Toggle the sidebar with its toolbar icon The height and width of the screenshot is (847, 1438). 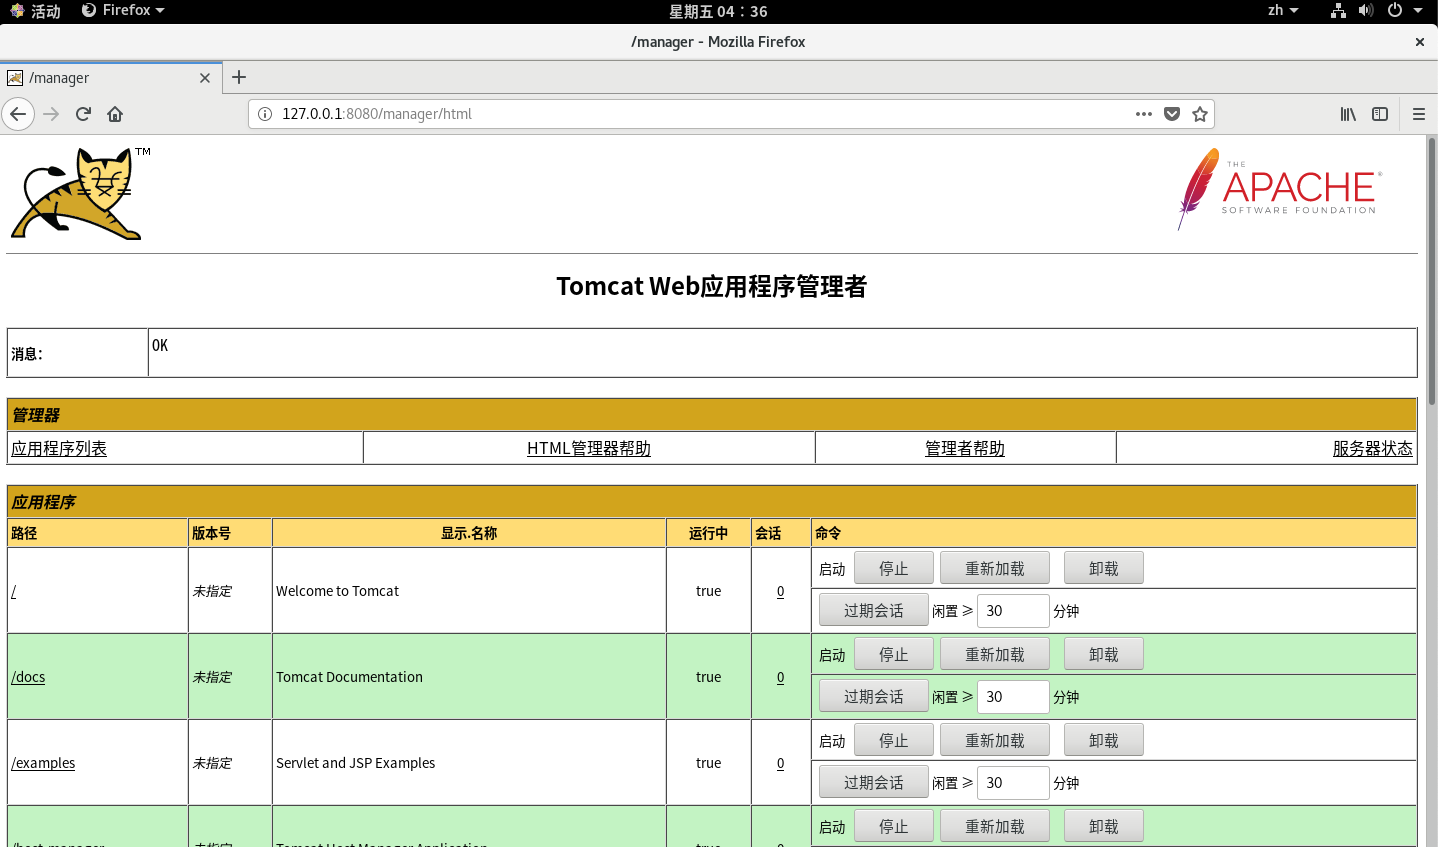1380,113
